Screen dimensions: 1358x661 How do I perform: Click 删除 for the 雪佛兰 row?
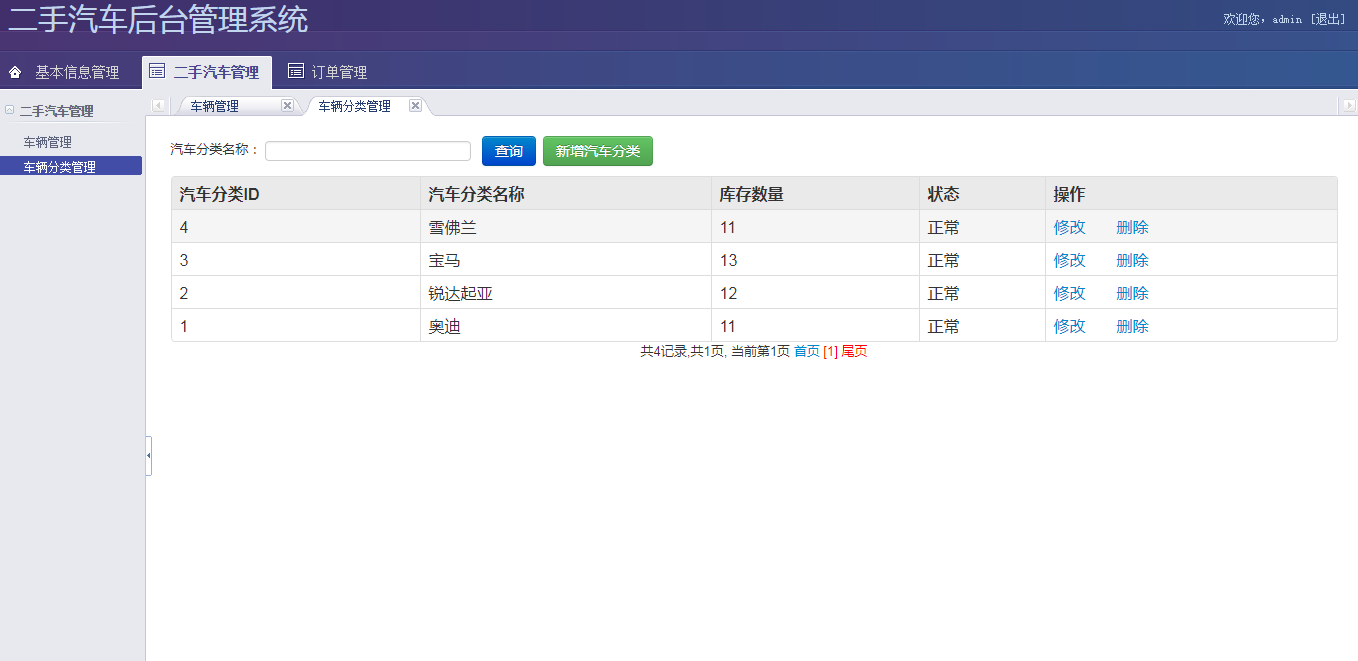point(1132,227)
